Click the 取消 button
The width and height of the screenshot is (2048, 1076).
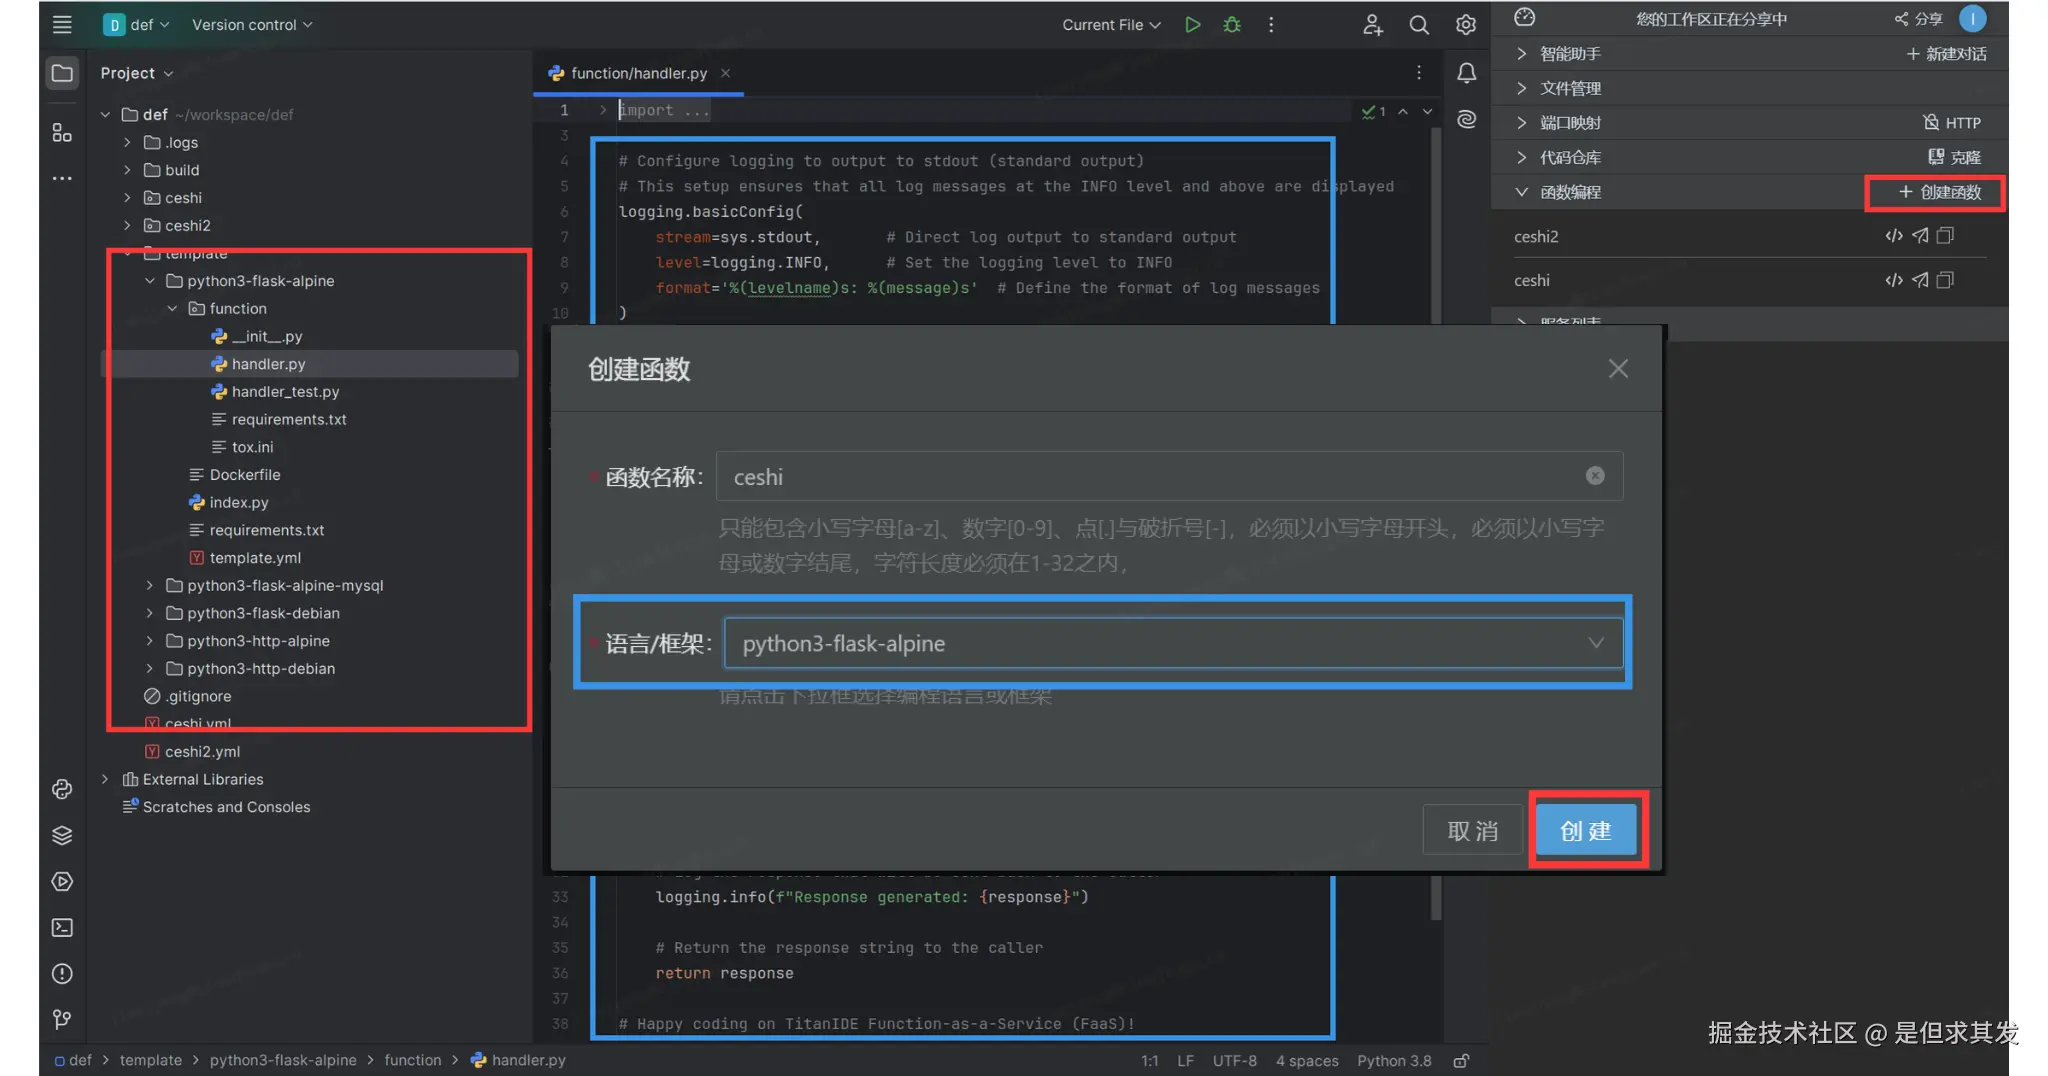click(x=1473, y=830)
